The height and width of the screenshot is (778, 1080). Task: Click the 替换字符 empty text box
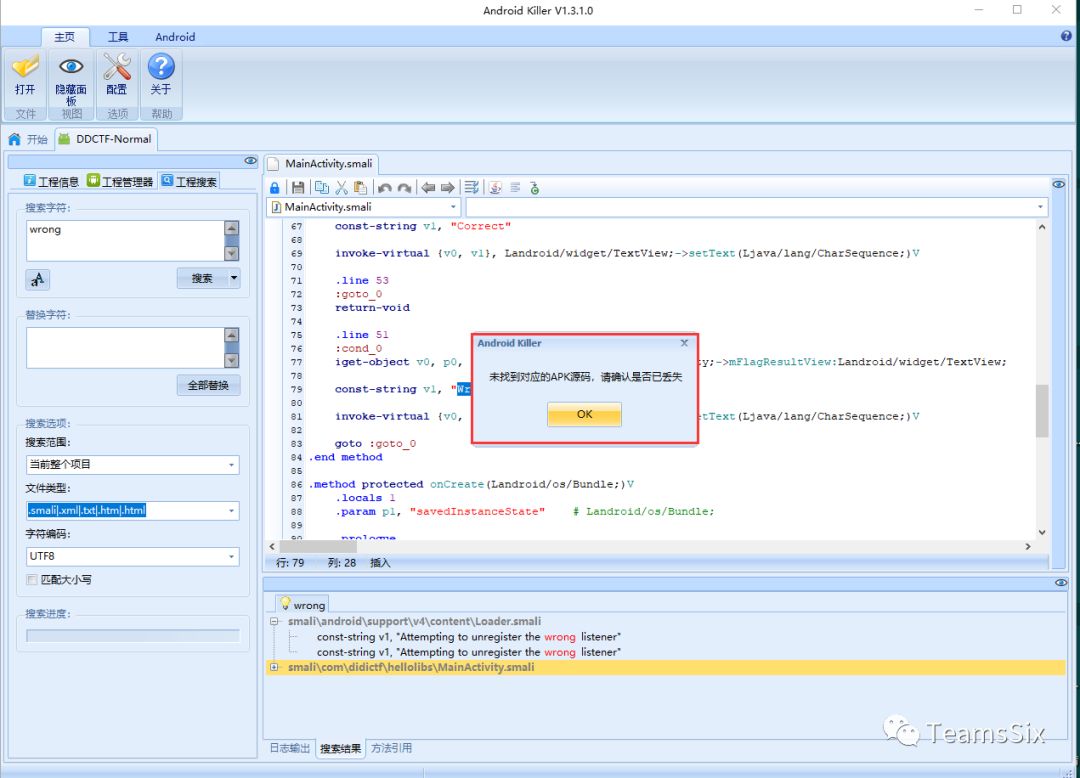tap(125, 348)
